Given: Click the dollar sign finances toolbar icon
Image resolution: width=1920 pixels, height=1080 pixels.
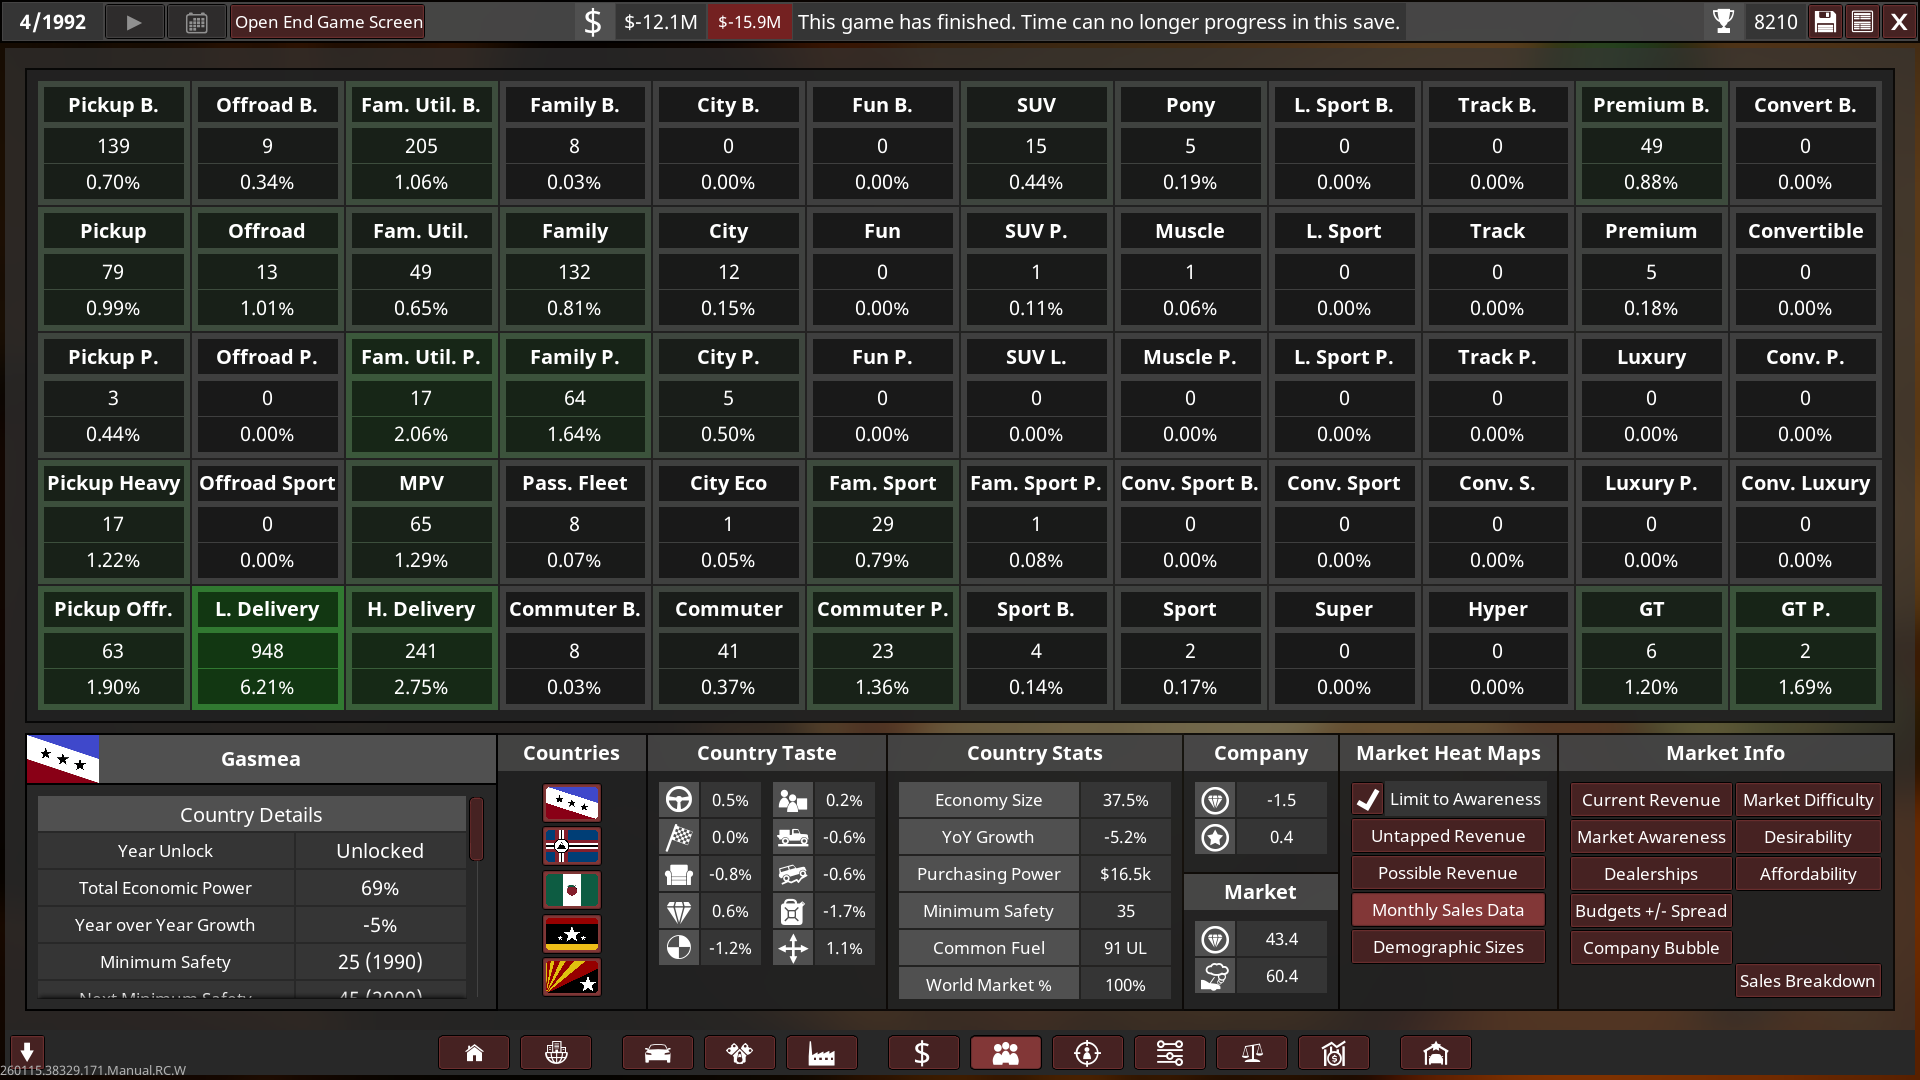Looking at the screenshot, I should point(922,1053).
